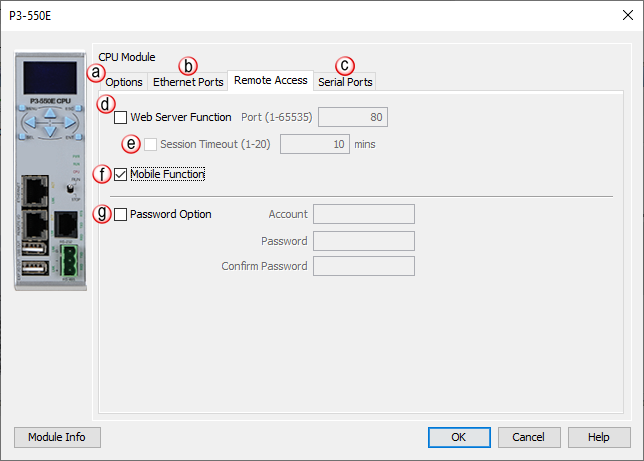This screenshot has width=644, height=461.
Task: Click the Module Info button
Action: click(57, 437)
